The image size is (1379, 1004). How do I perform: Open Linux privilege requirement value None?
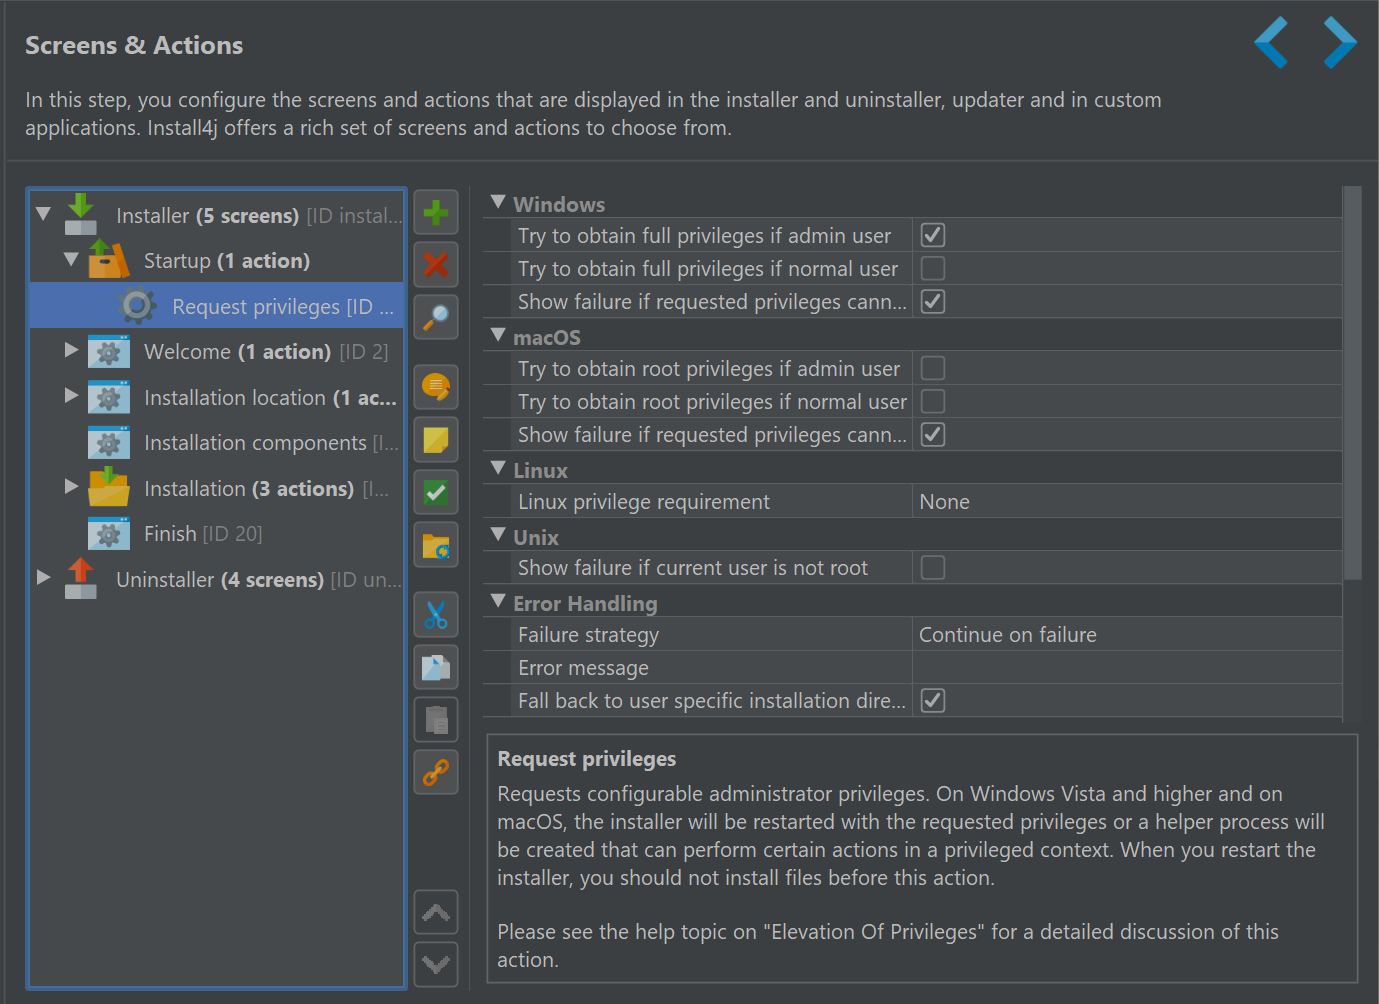[1127, 502]
